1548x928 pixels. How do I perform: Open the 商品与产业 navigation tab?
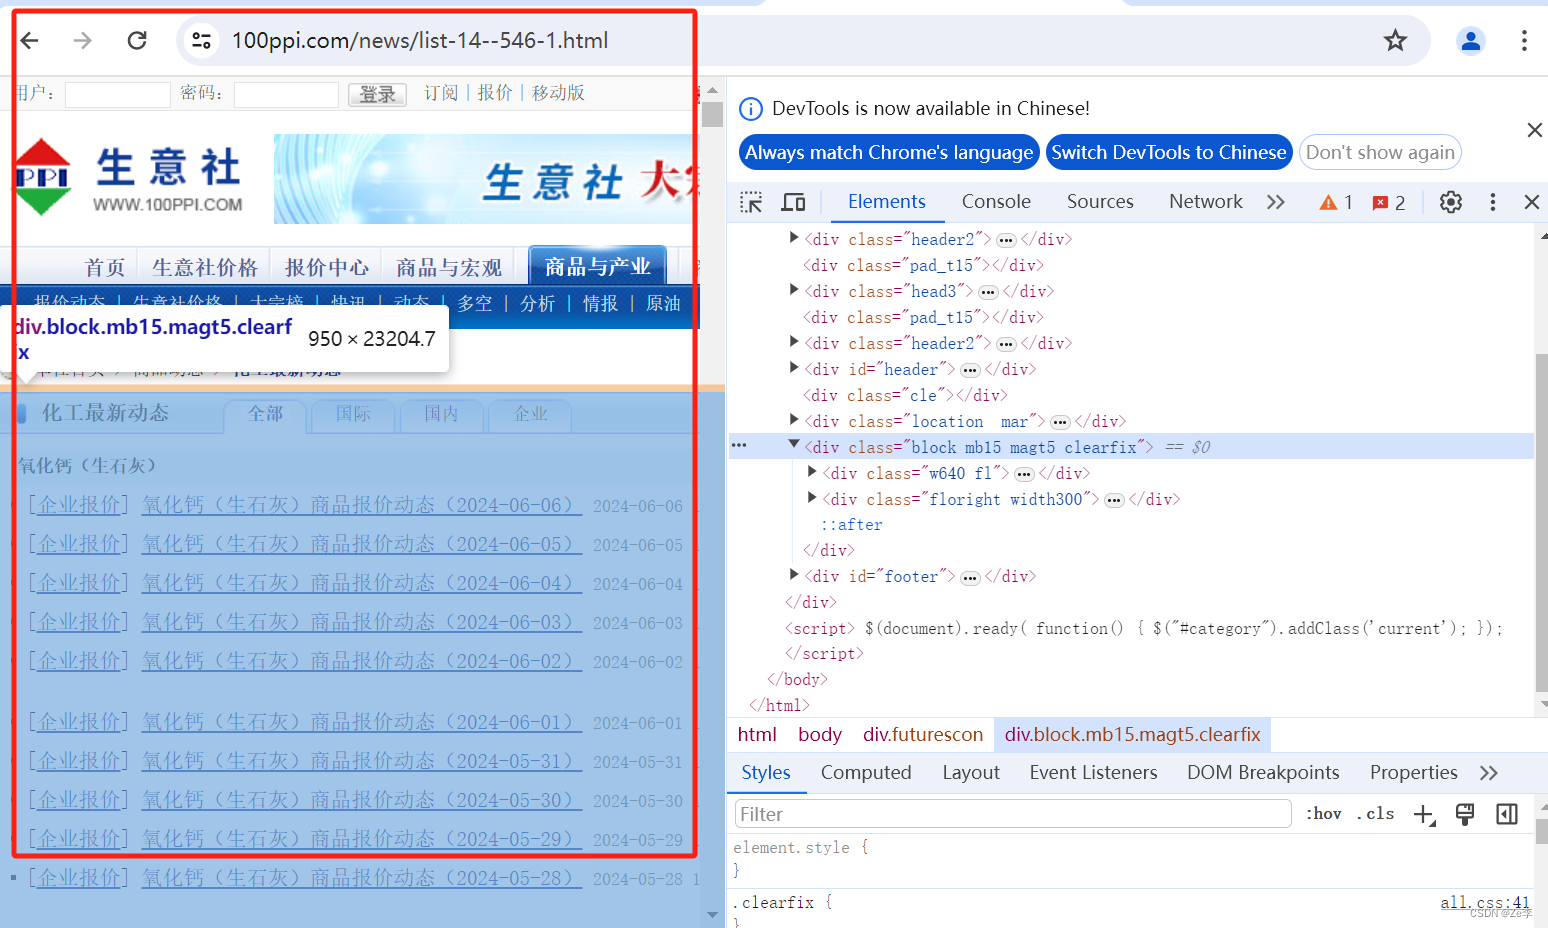tap(597, 266)
